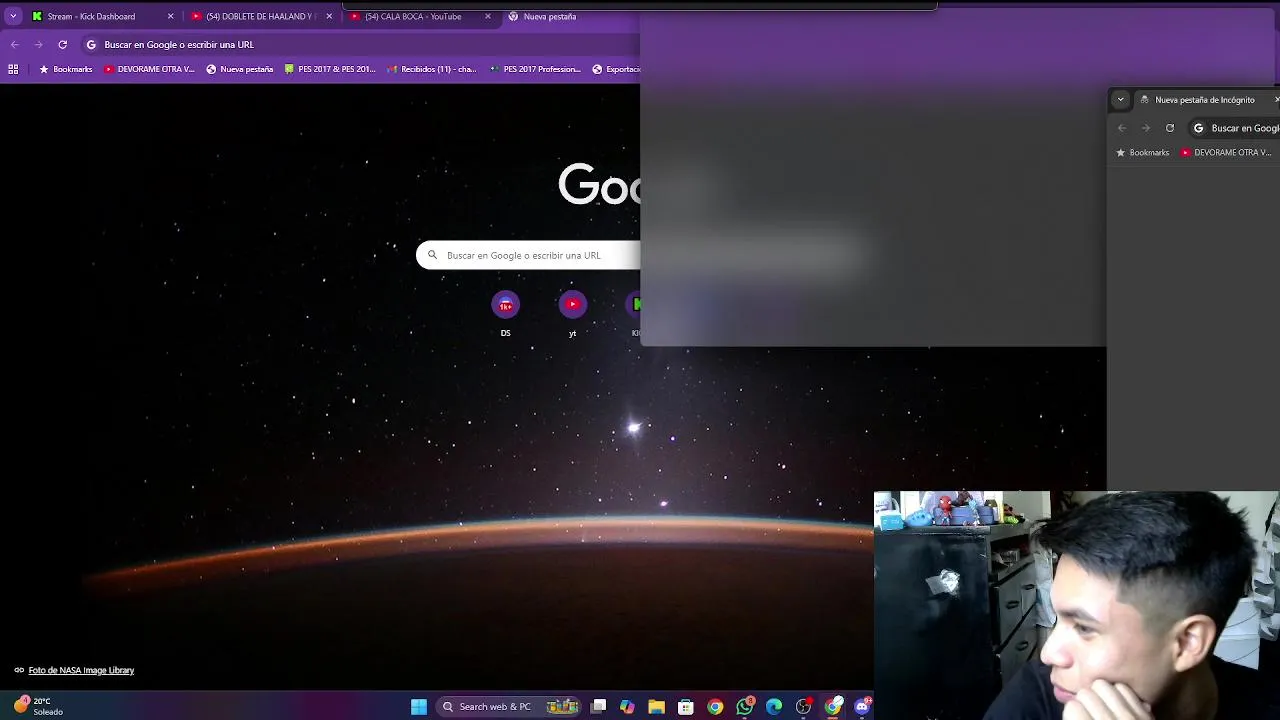Focus the main Chrome address bar
Viewport: 1280px width, 720px height.
pyautogui.click(x=360, y=44)
